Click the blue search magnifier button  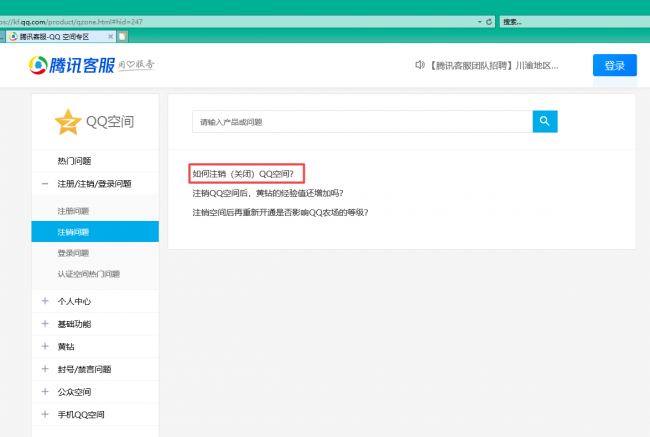pos(545,121)
